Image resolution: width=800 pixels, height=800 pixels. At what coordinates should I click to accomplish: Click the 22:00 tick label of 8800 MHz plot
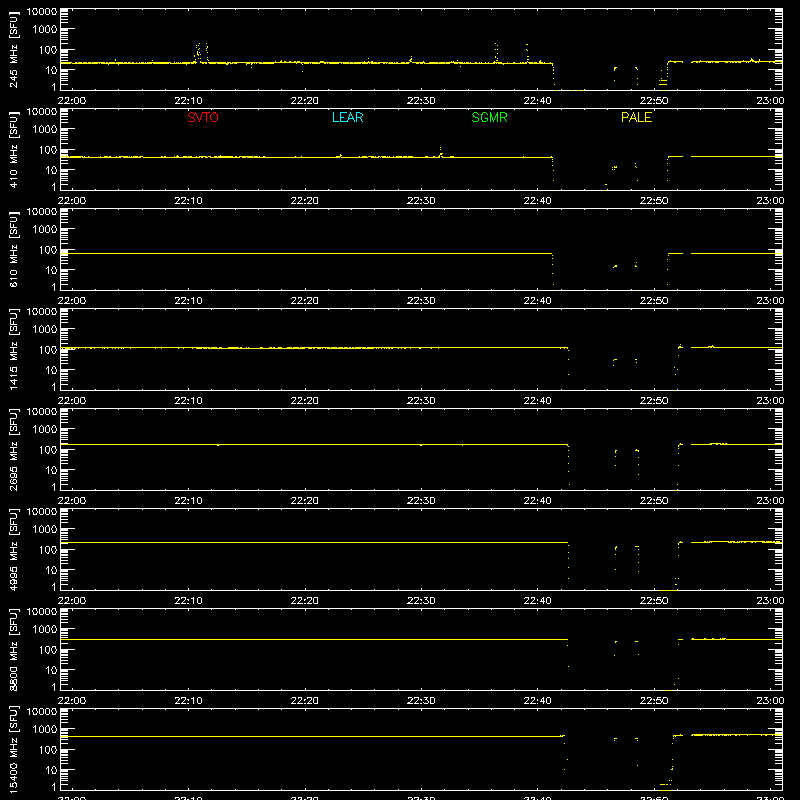click(71, 701)
